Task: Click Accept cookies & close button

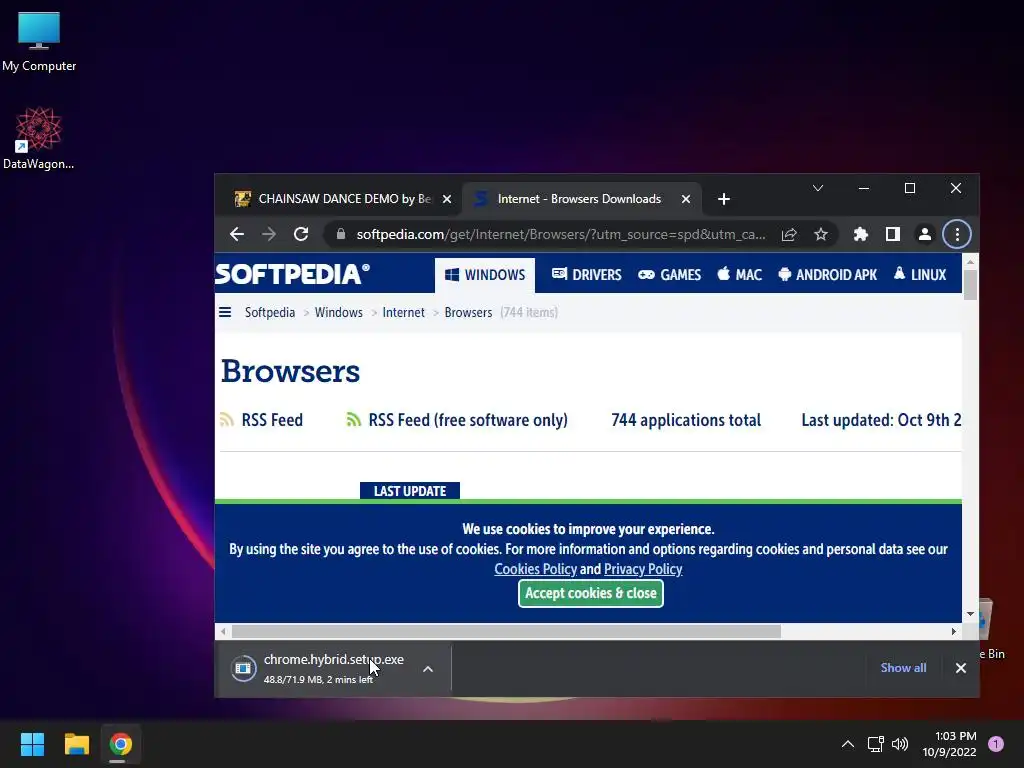Action: tap(591, 593)
